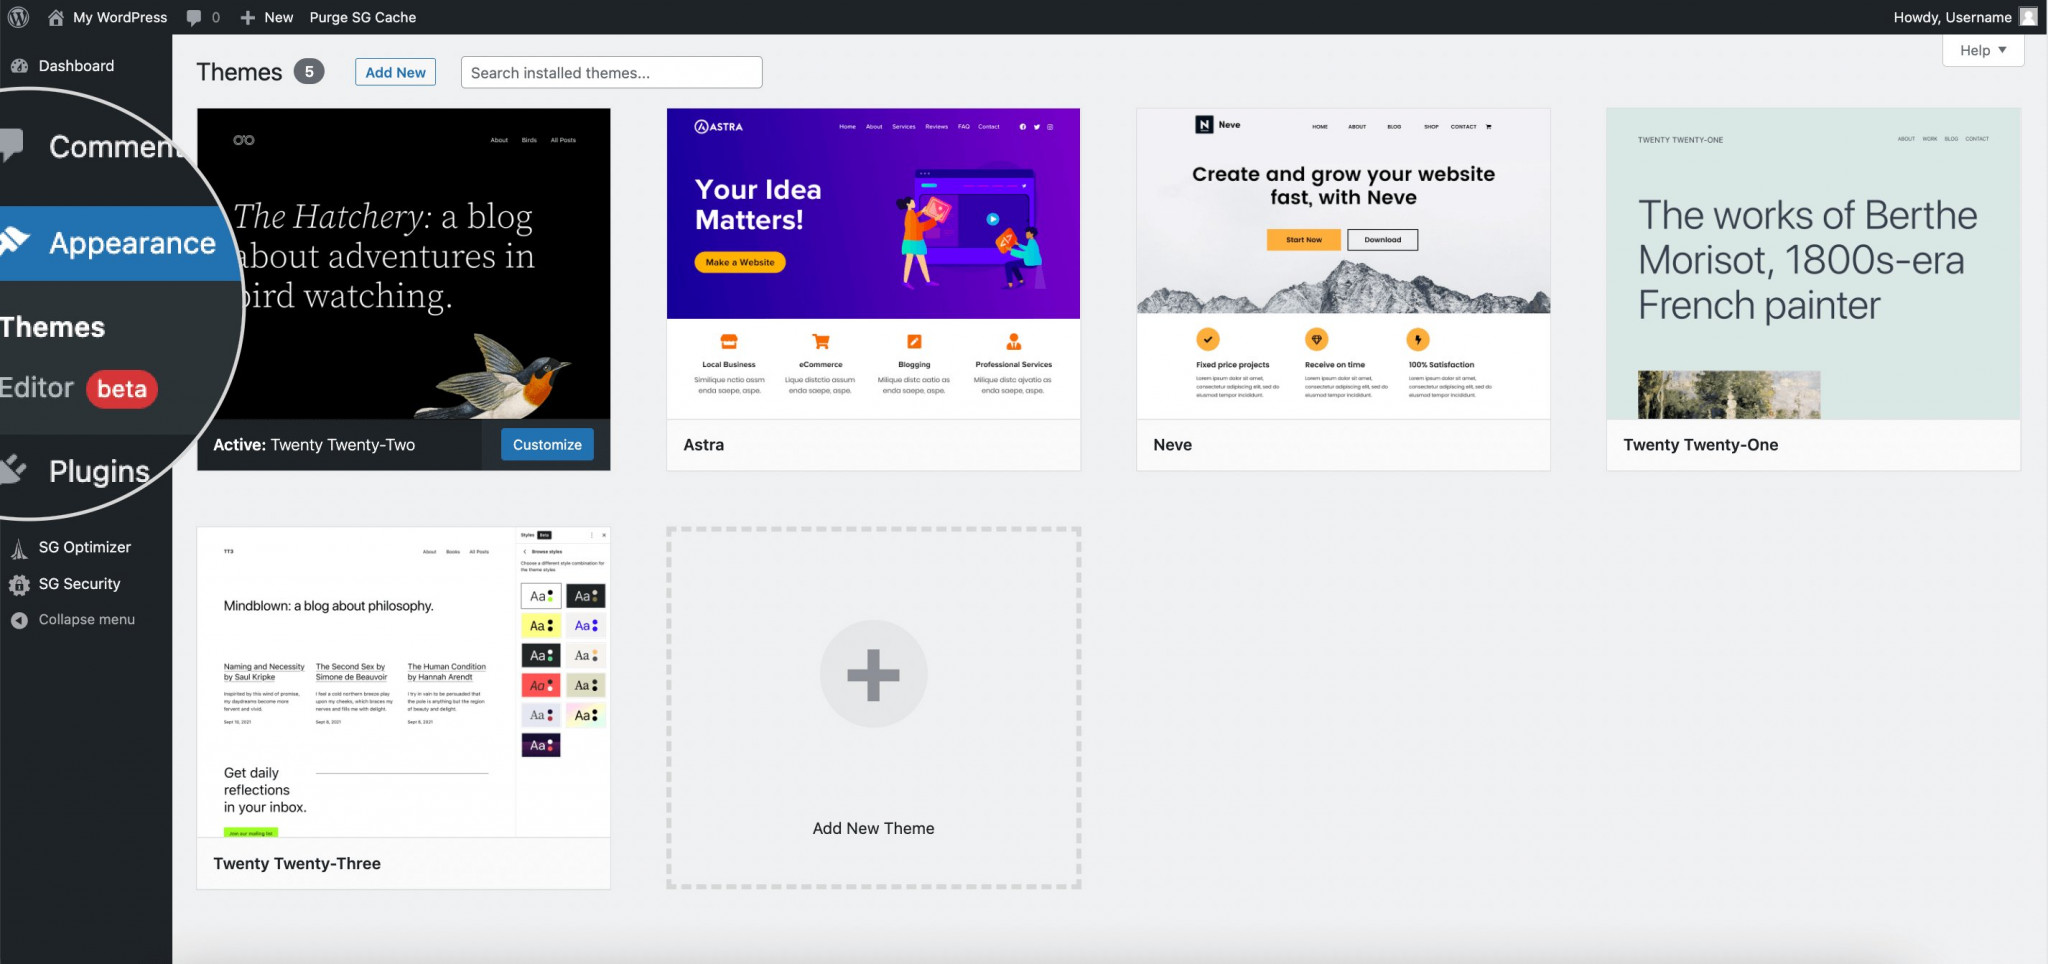Viewport: 2048px width, 964px height.
Task: Open the SG Security menu
Action: click(x=79, y=584)
